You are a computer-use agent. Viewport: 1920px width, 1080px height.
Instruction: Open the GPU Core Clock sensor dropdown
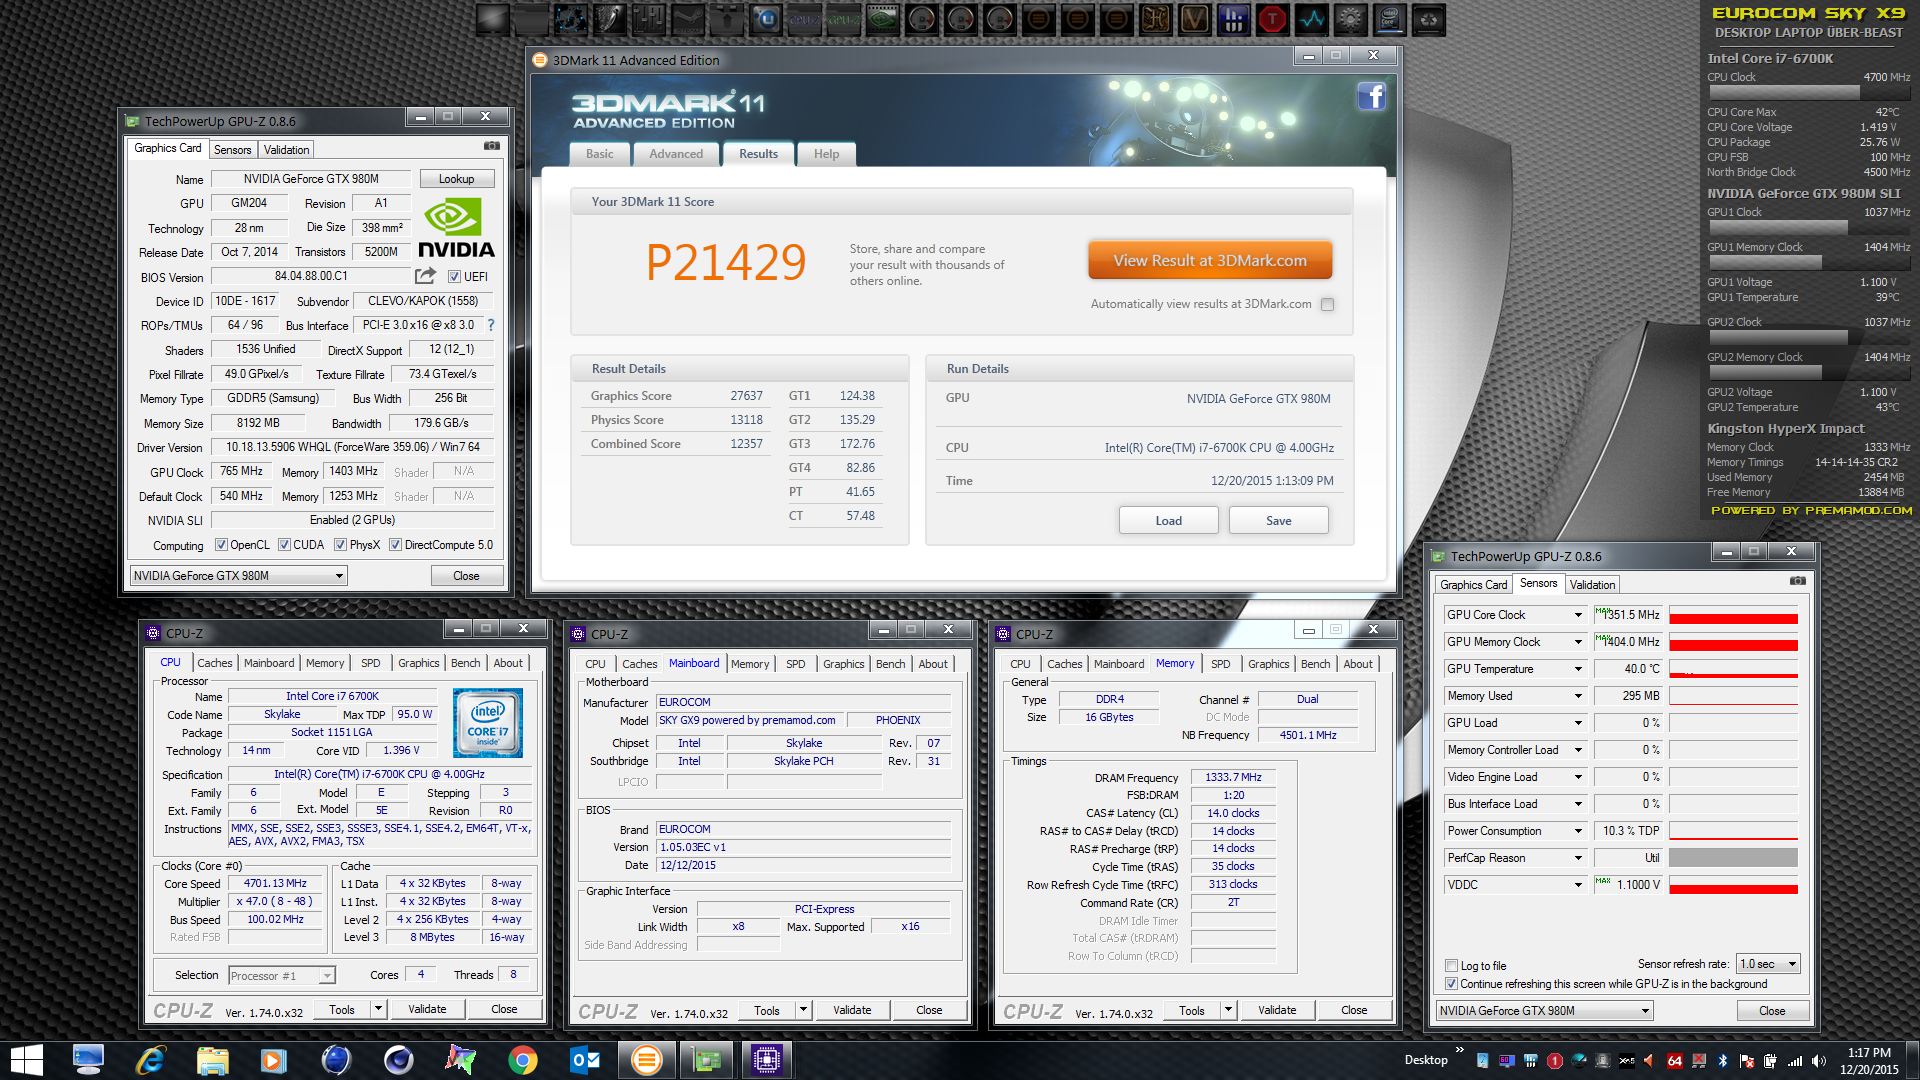coord(1578,615)
